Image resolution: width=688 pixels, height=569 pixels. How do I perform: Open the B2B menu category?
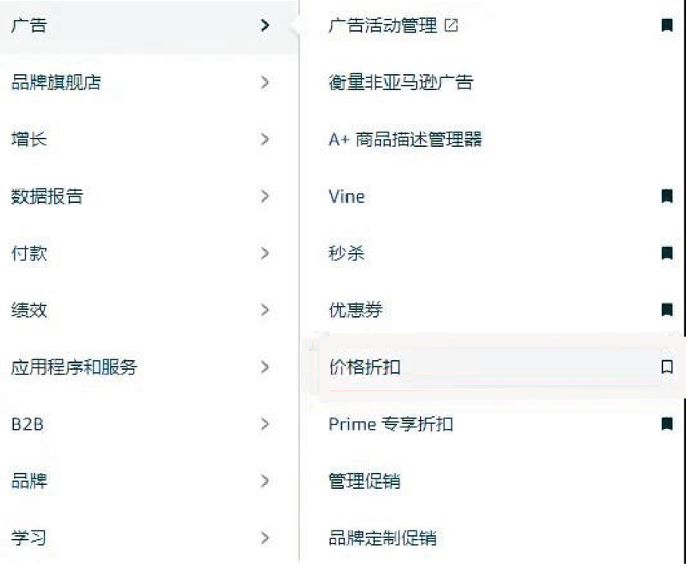coord(149,424)
